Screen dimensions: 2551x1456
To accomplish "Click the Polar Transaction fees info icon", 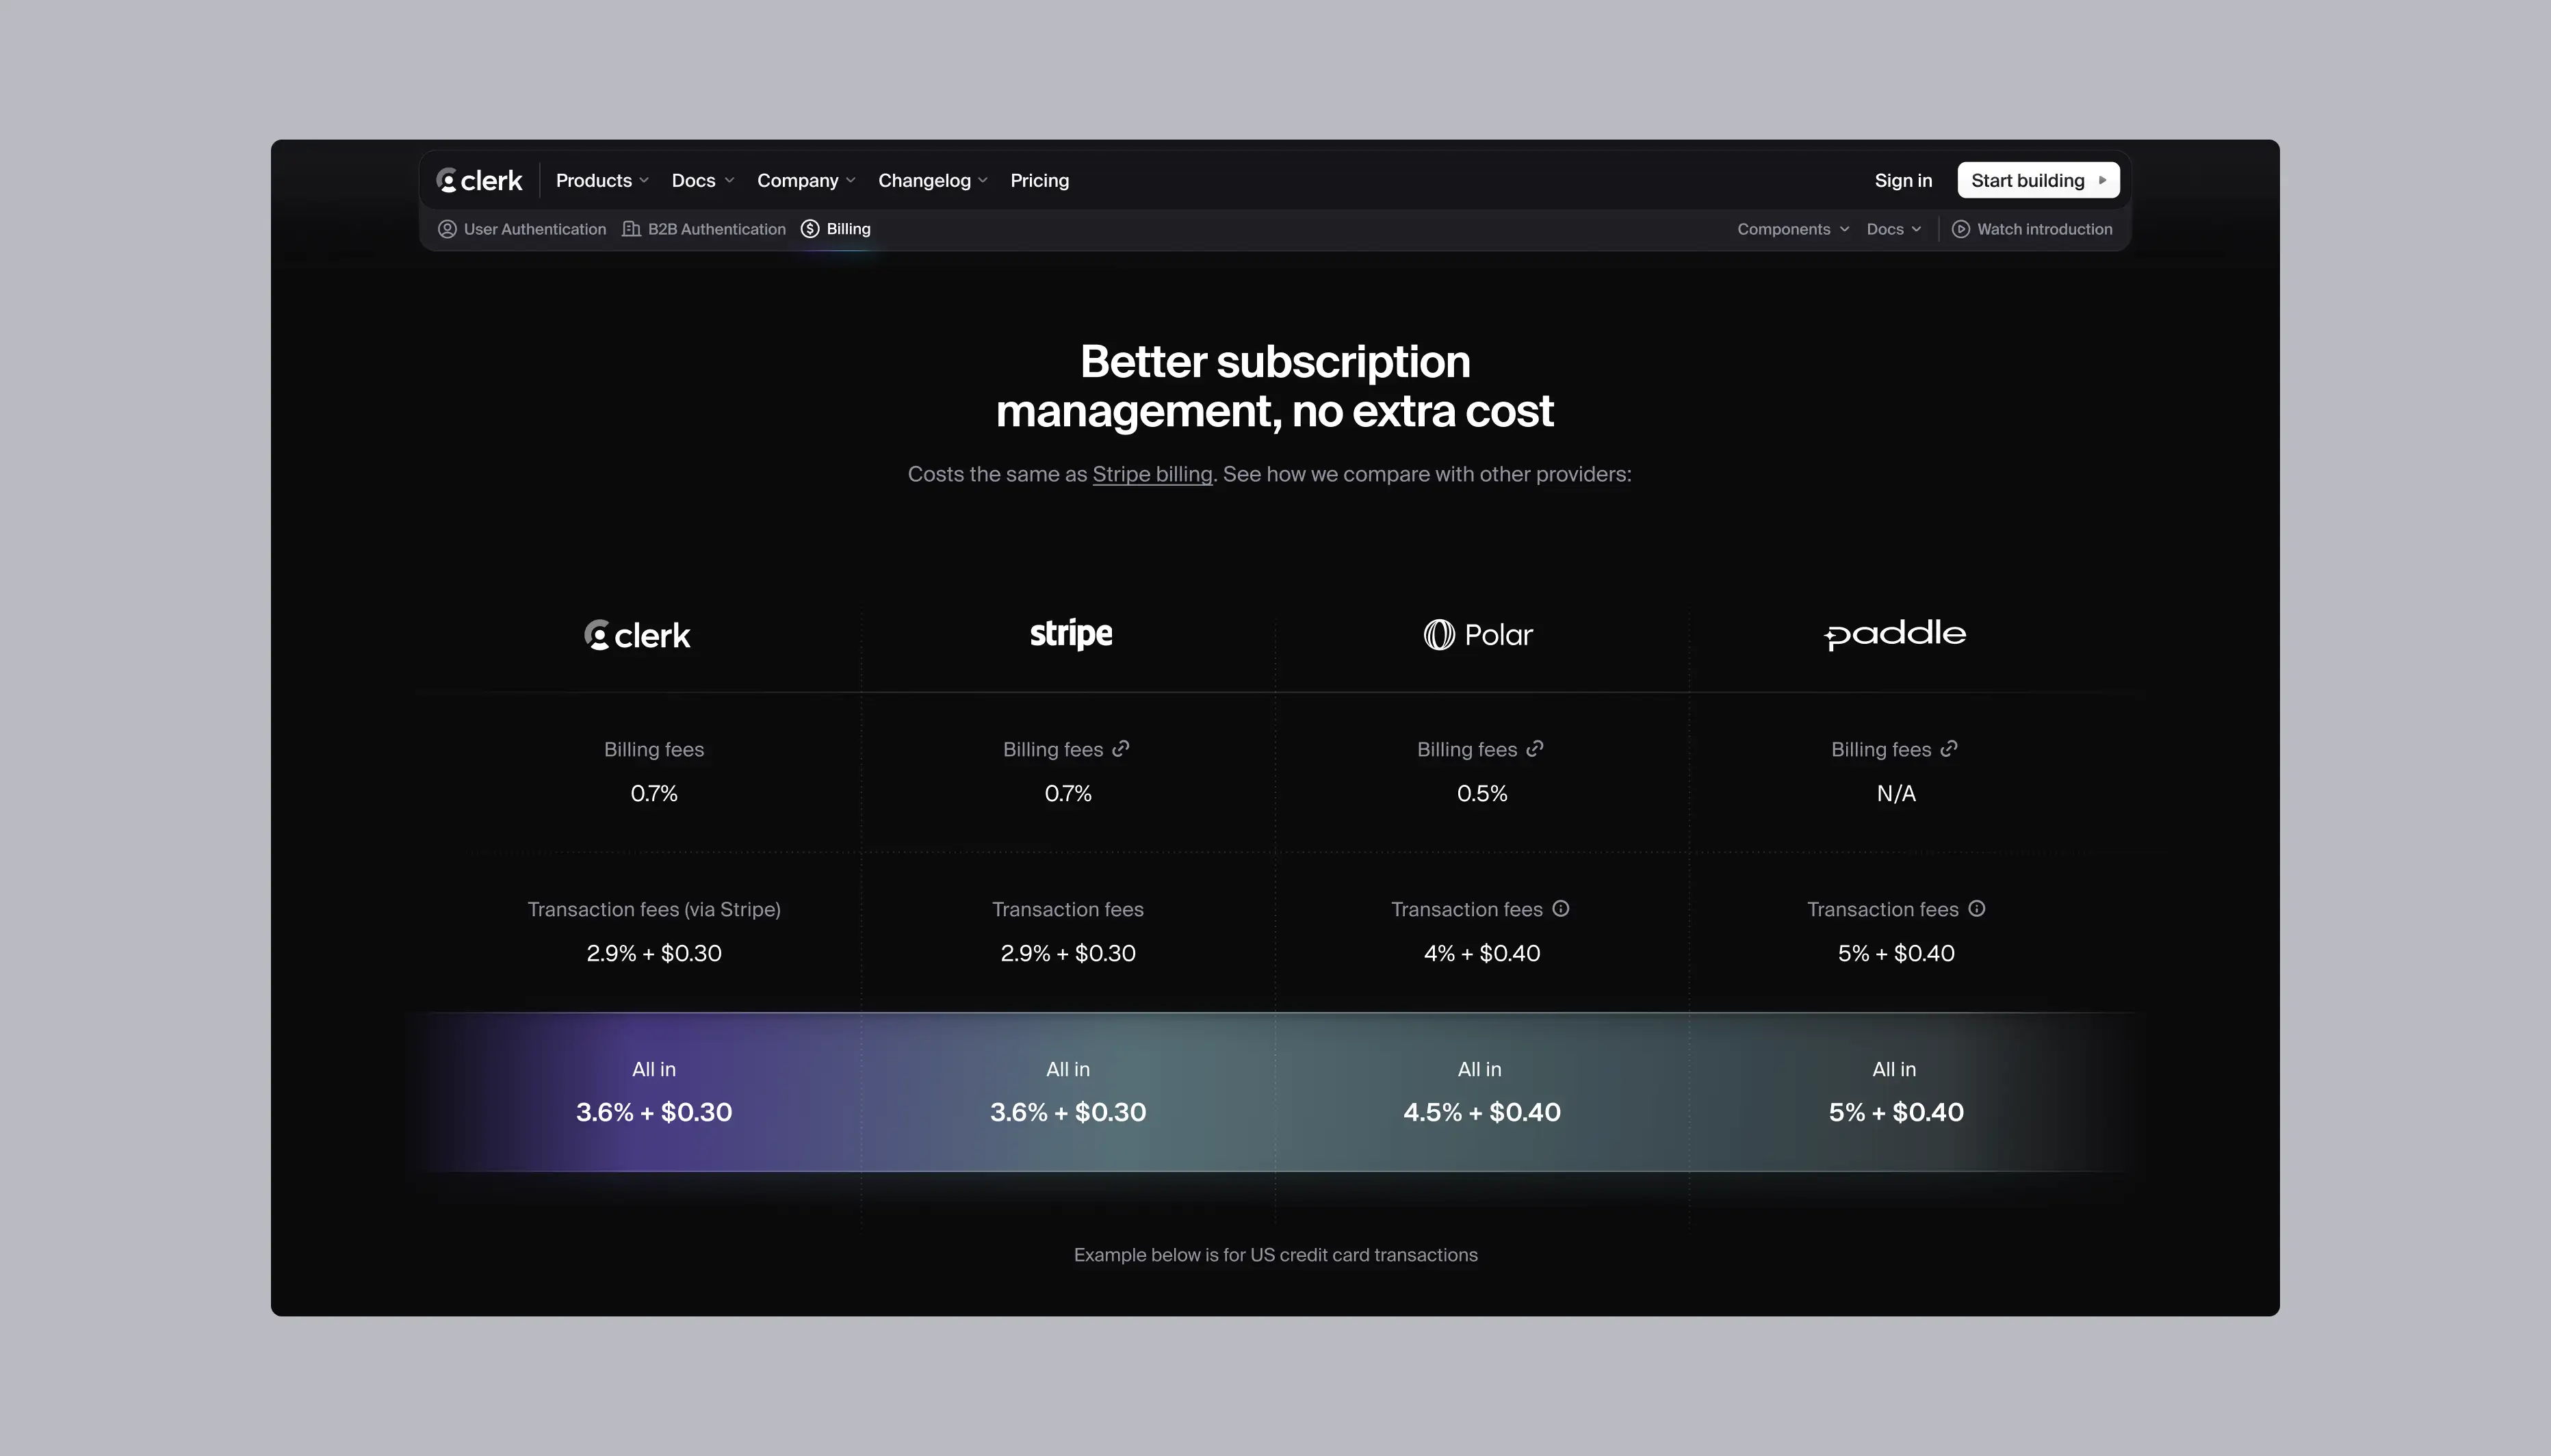I will 1561,909.
